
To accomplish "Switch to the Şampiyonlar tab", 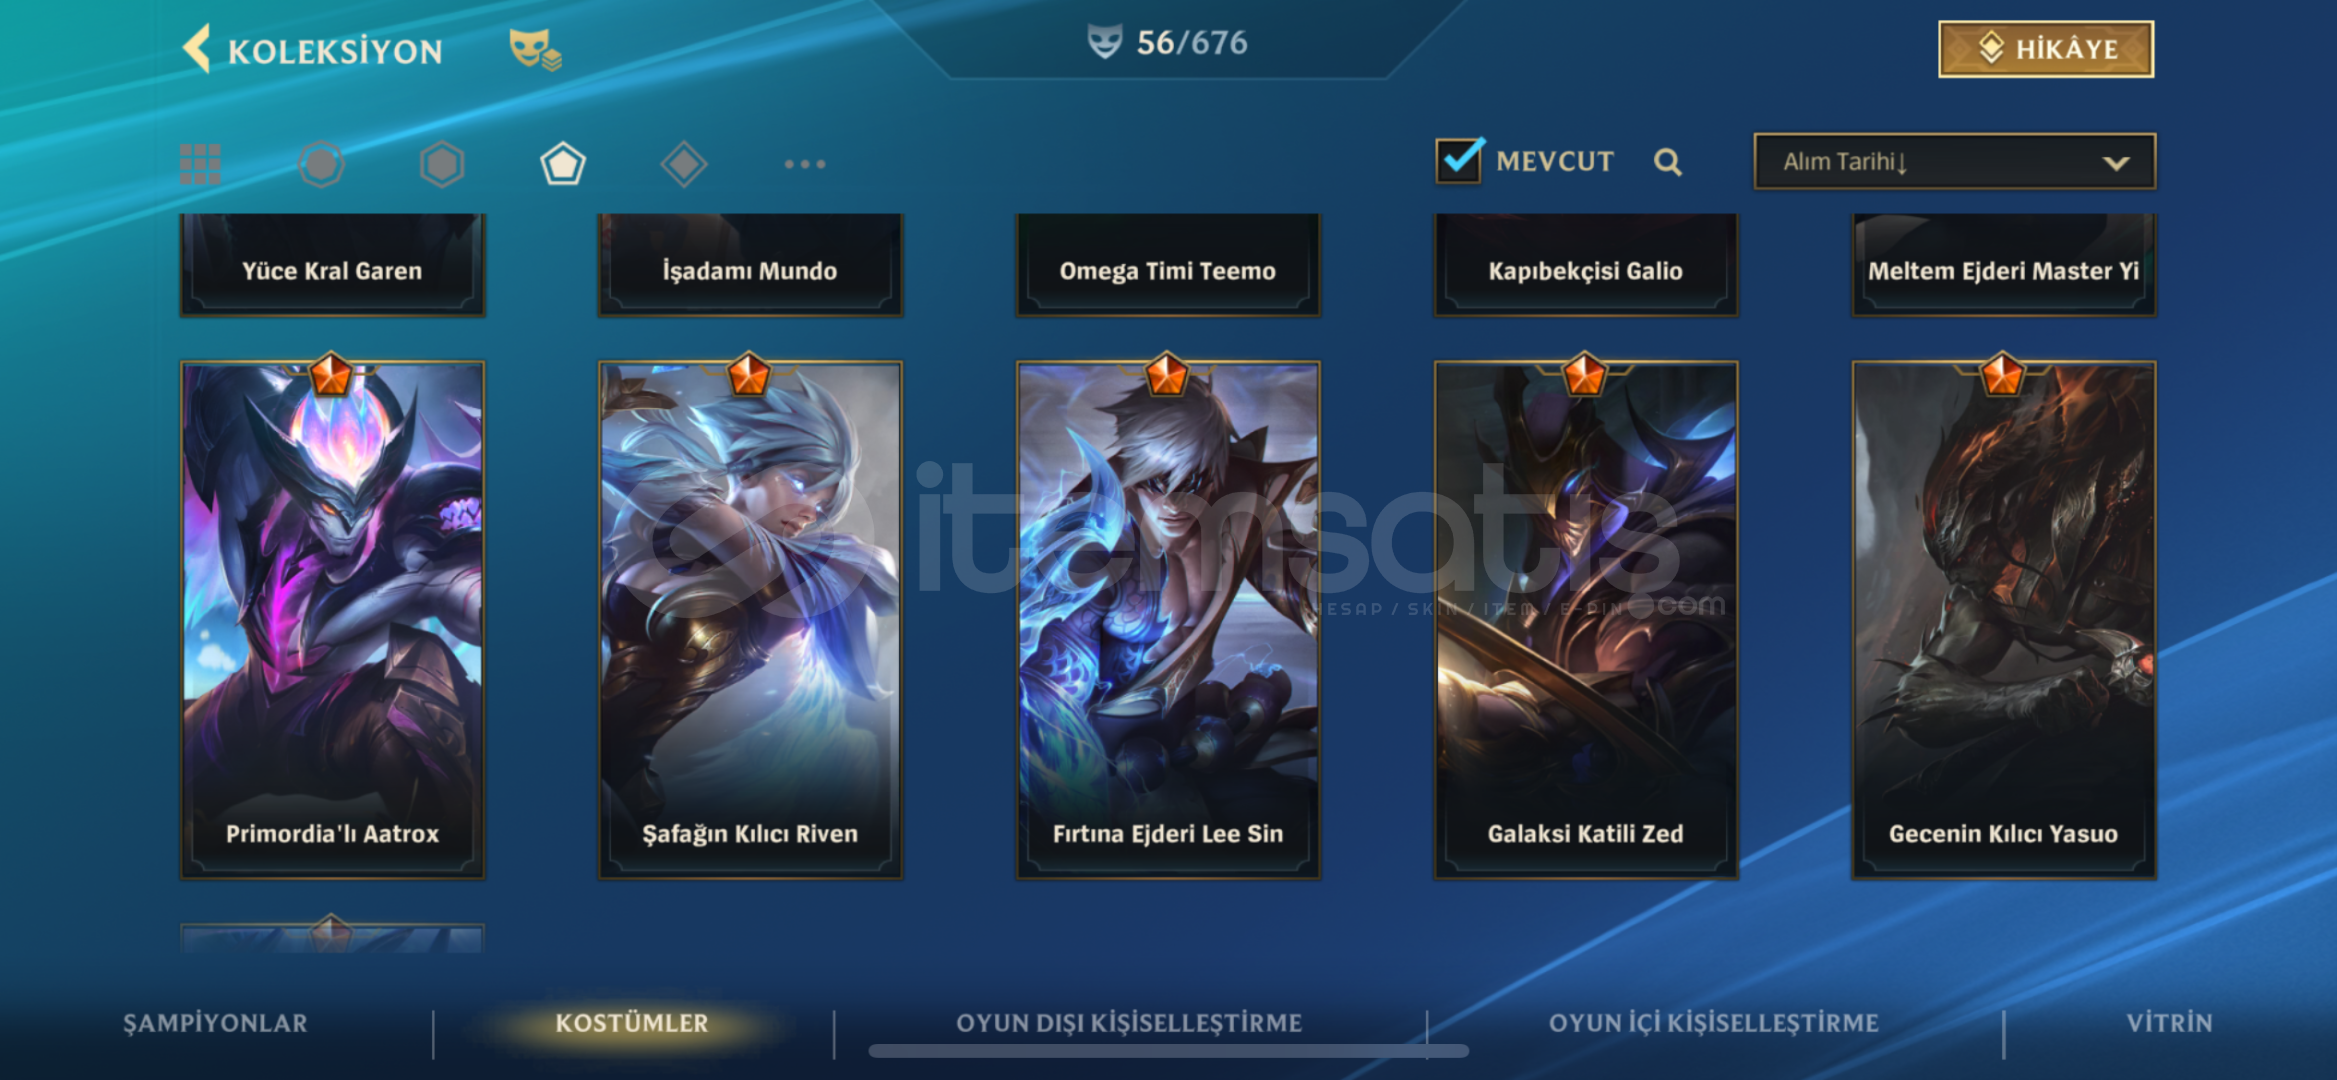I will pyautogui.click(x=215, y=1023).
